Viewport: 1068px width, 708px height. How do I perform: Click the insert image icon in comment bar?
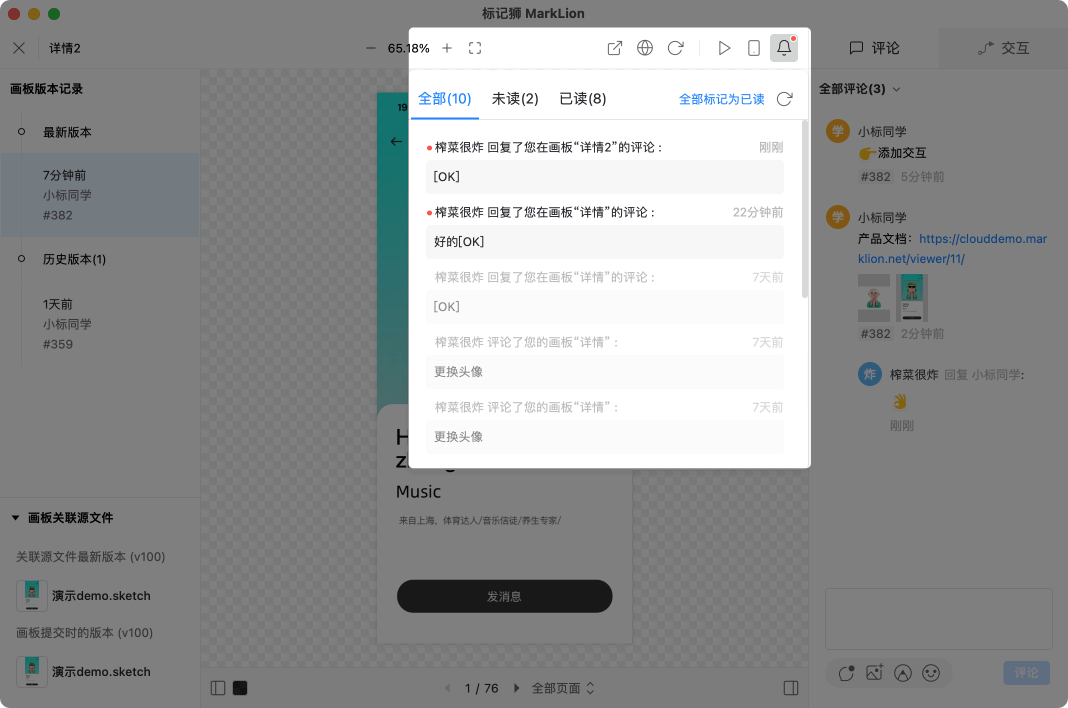(x=875, y=673)
